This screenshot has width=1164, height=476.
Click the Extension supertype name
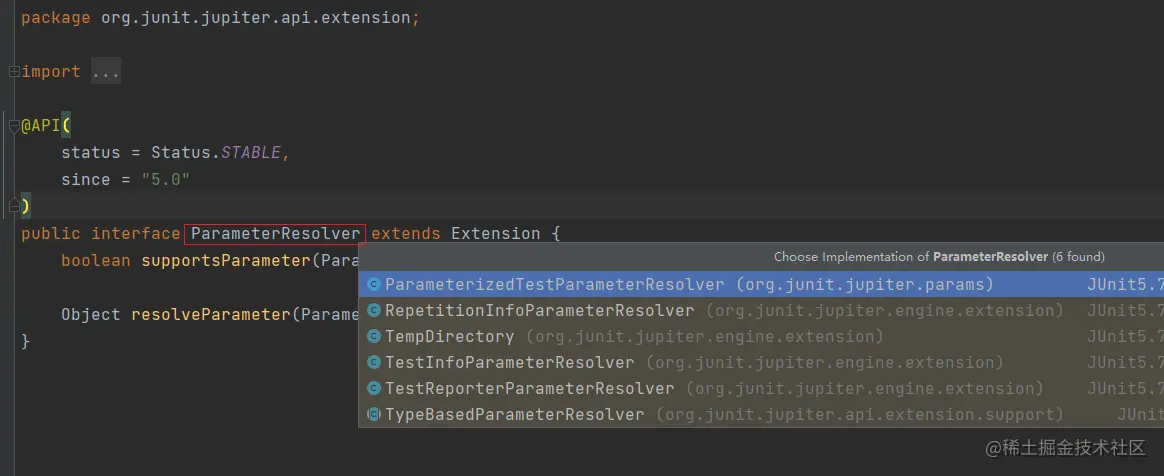[x=495, y=234]
